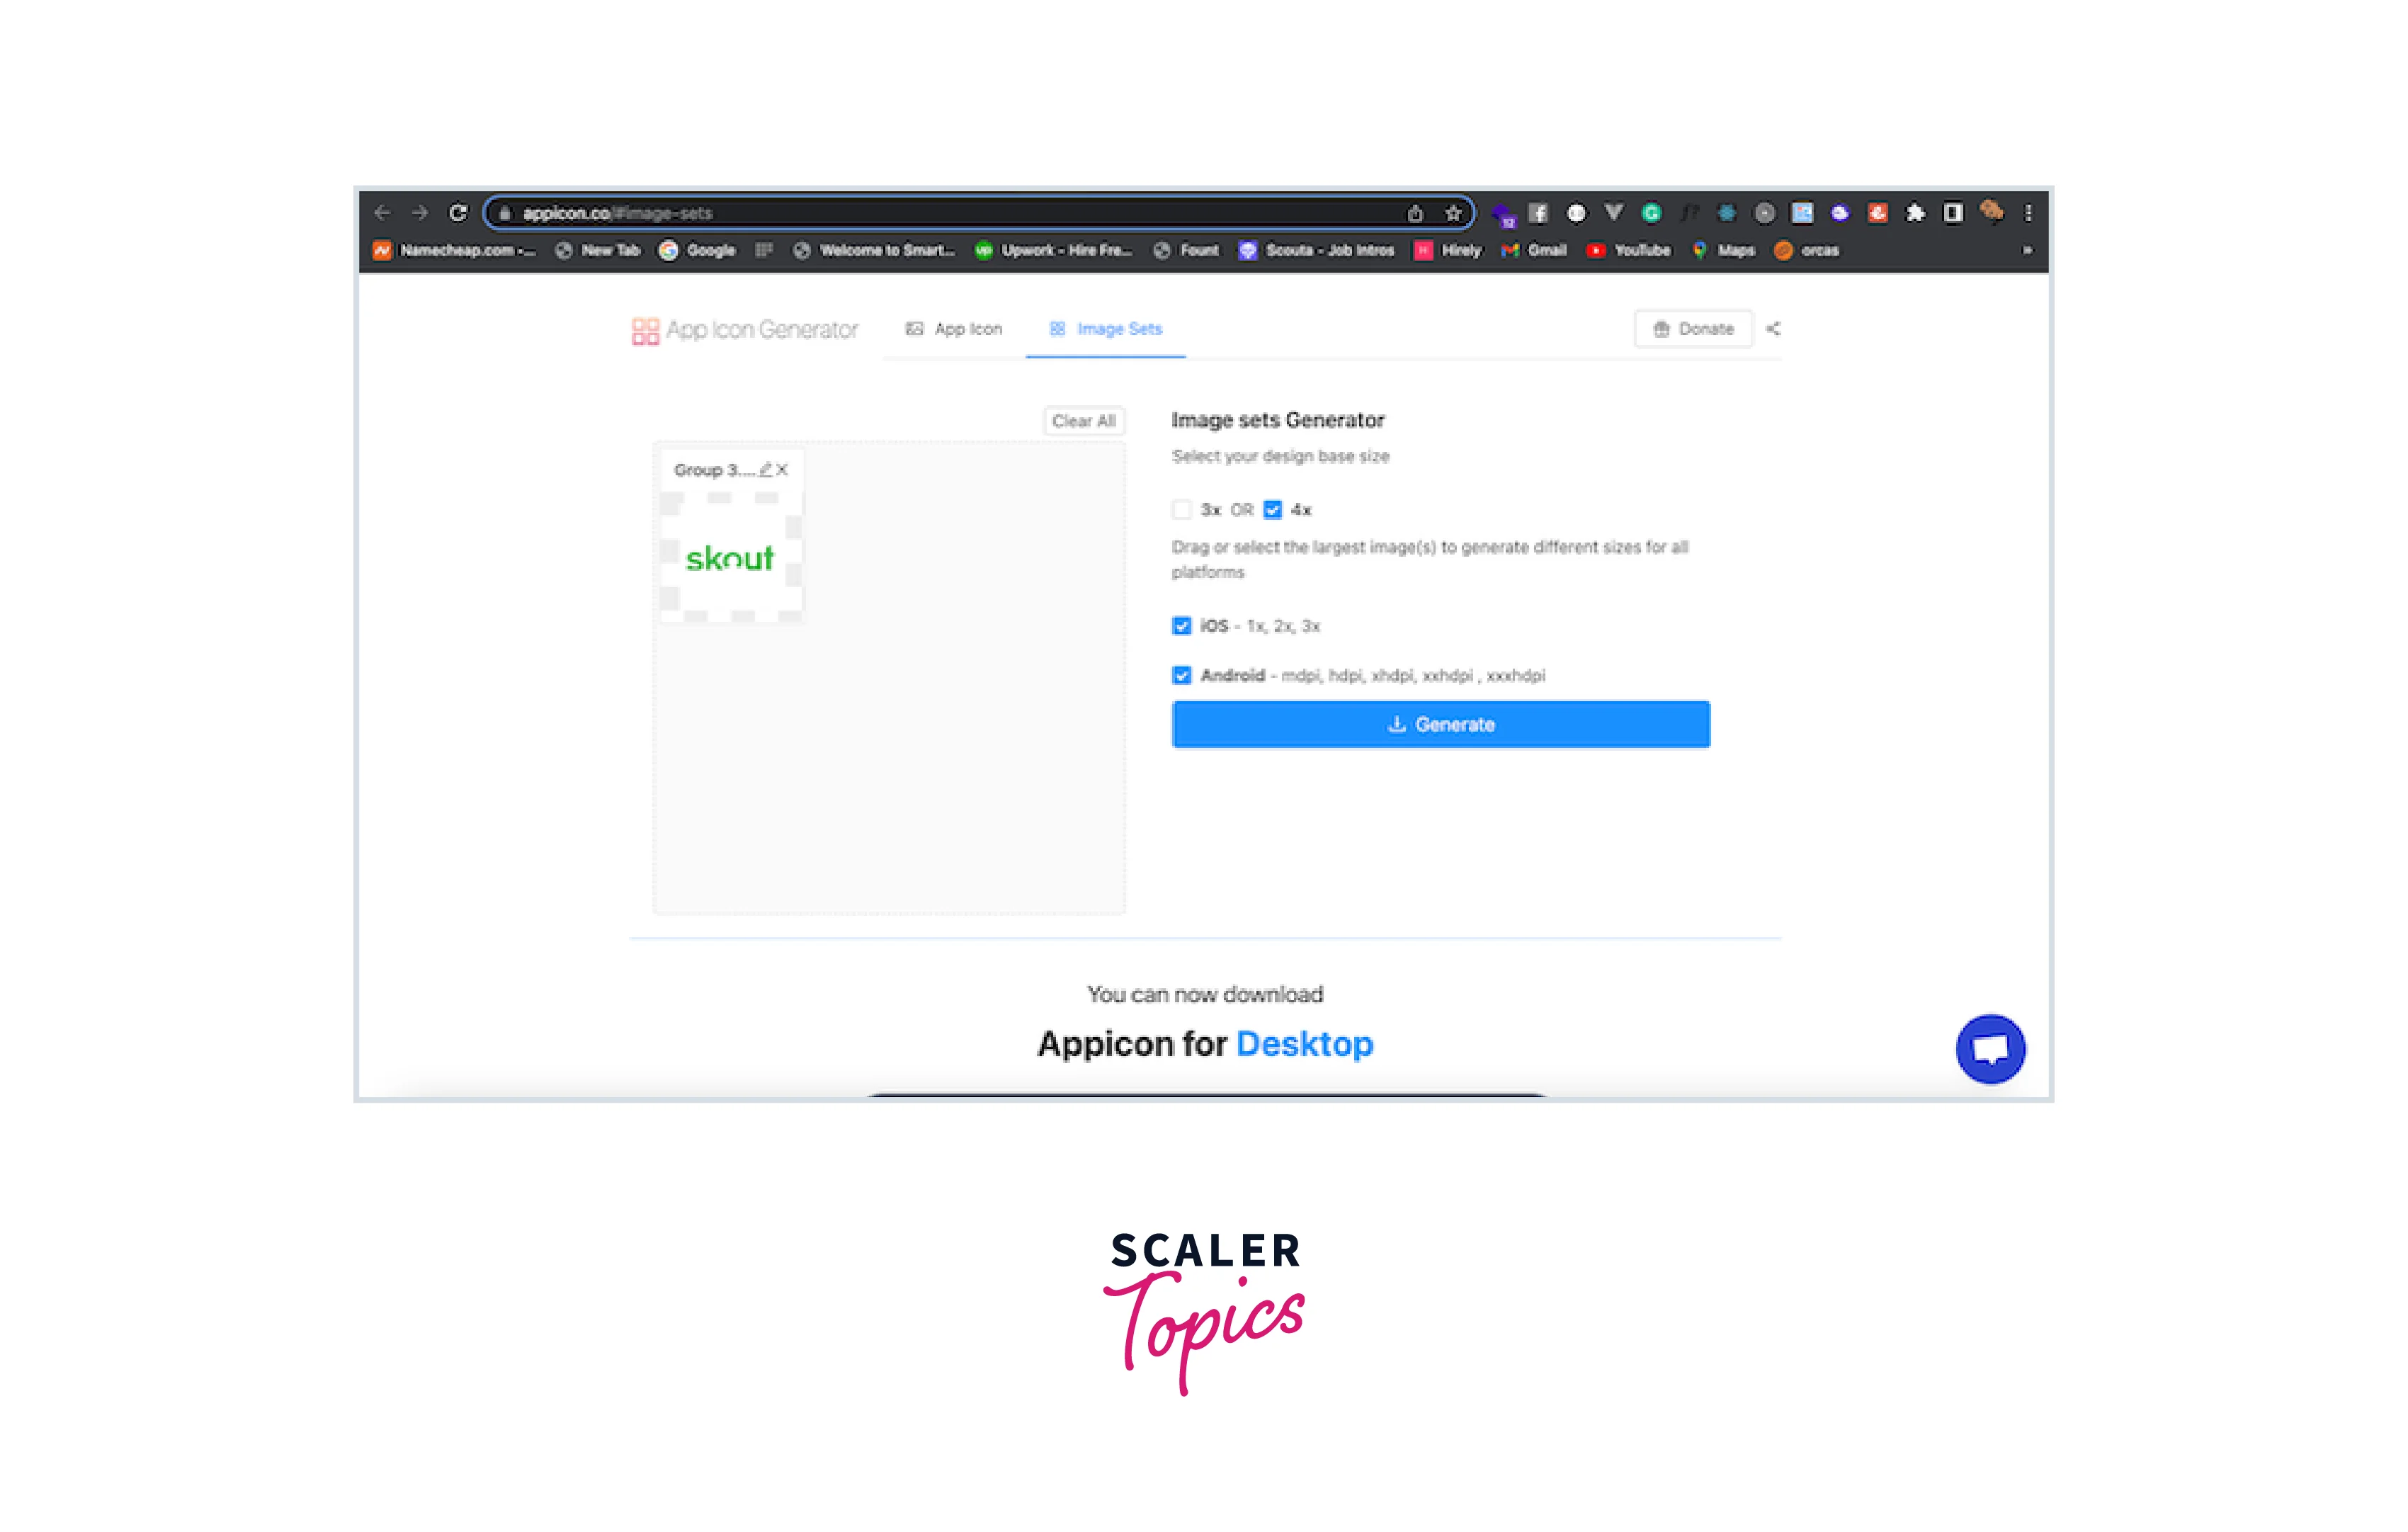Switch to the App Icon tab

pos(953,329)
